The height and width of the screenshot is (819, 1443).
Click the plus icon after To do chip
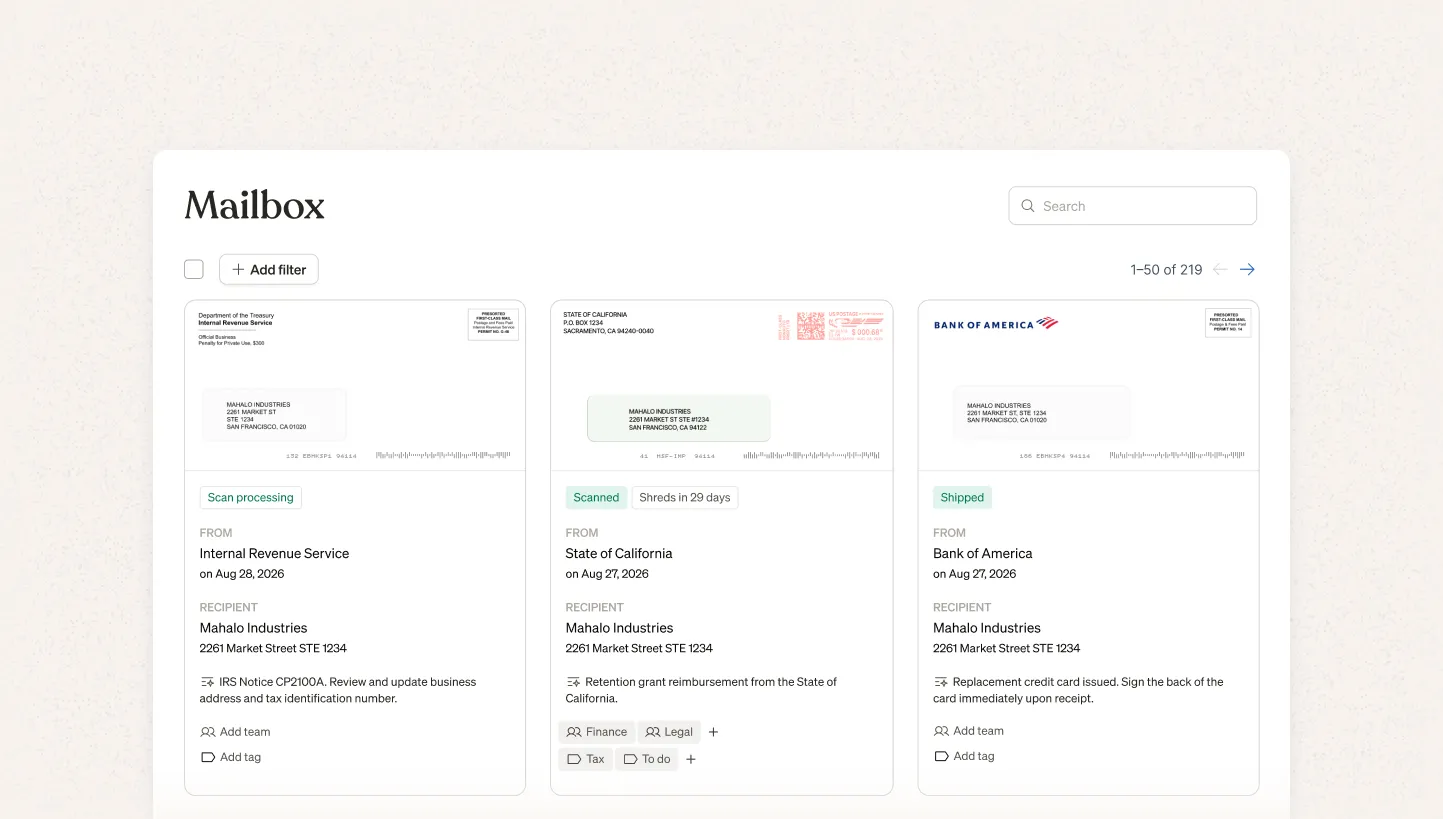pyautogui.click(x=691, y=759)
